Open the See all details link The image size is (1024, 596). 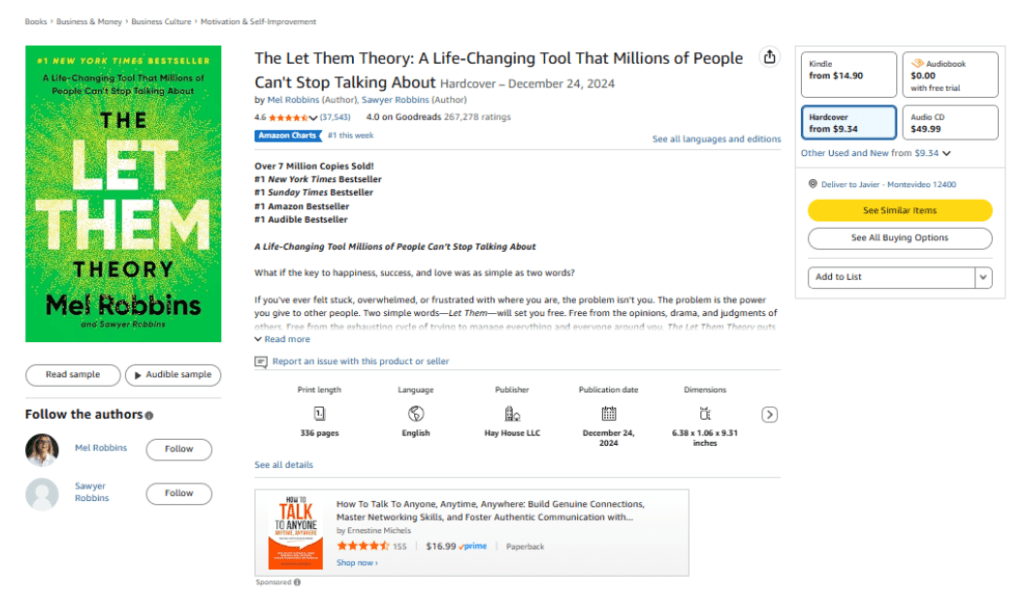click(x=284, y=465)
